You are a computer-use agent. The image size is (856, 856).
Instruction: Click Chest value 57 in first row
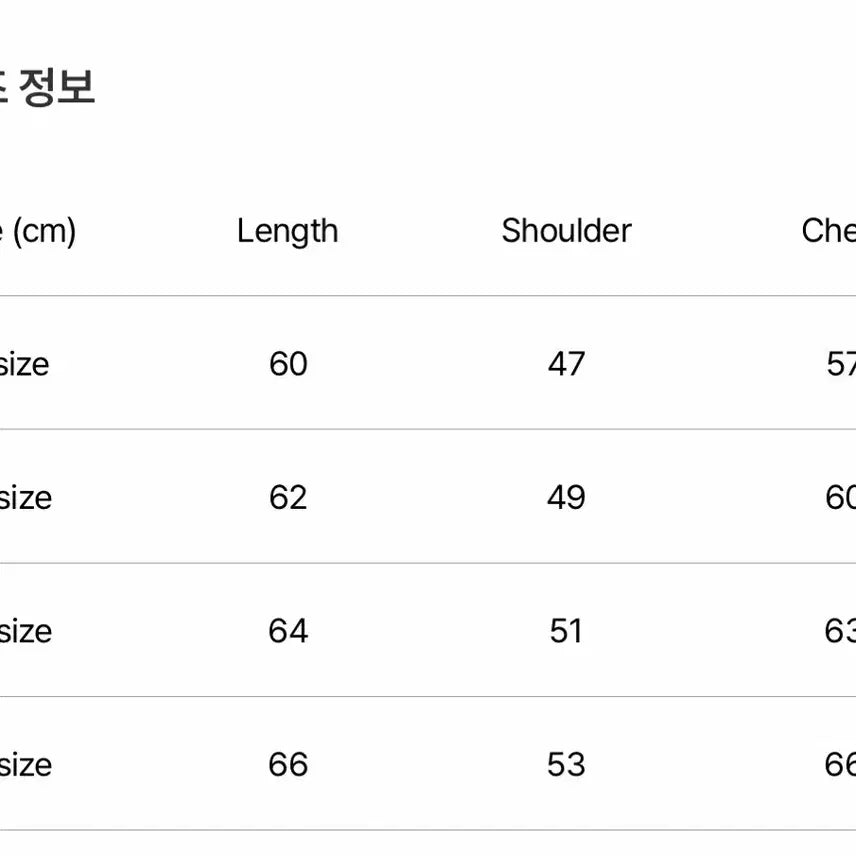840,364
